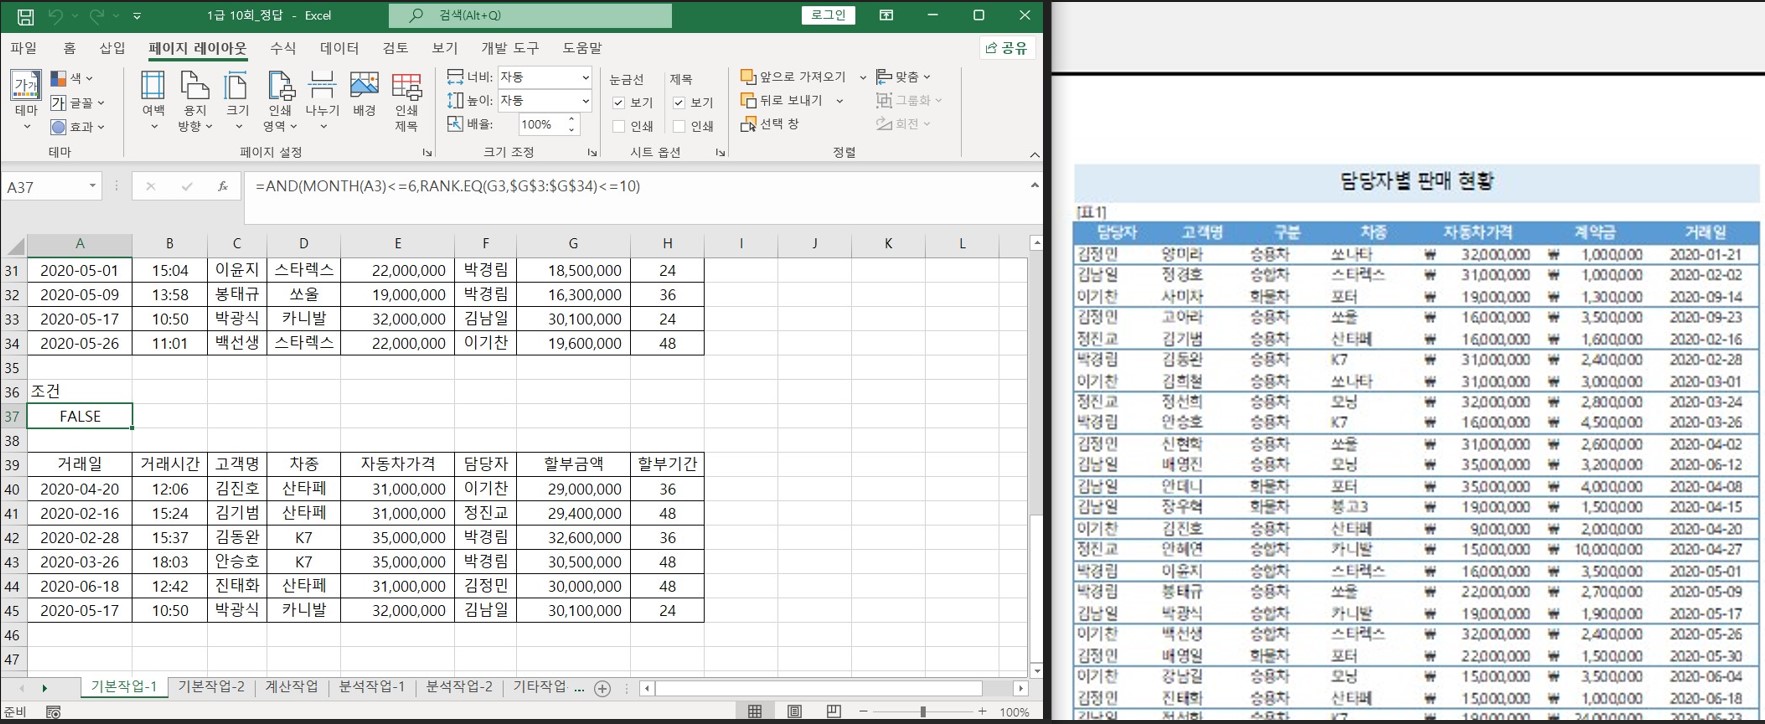The height and width of the screenshot is (724, 1765).
Task: Enable 눈금선 인쇄 (Gridlines Print) checkbox
Action: [619, 127]
